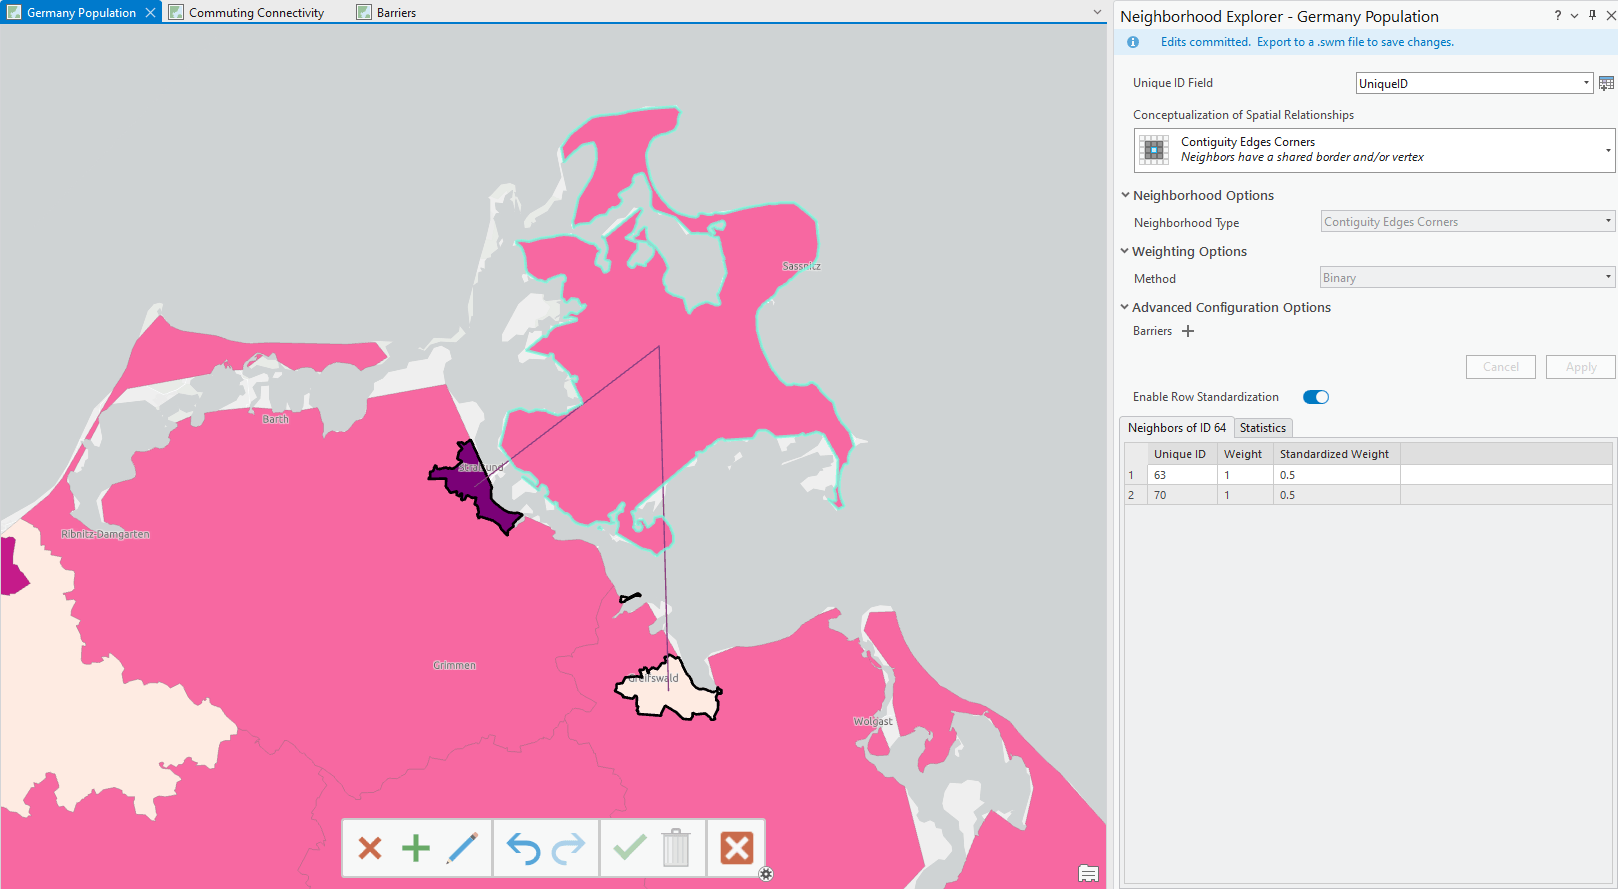Viewport: 1618px width, 889px height.
Task: Click the Grimmen map label
Action: pyautogui.click(x=454, y=665)
